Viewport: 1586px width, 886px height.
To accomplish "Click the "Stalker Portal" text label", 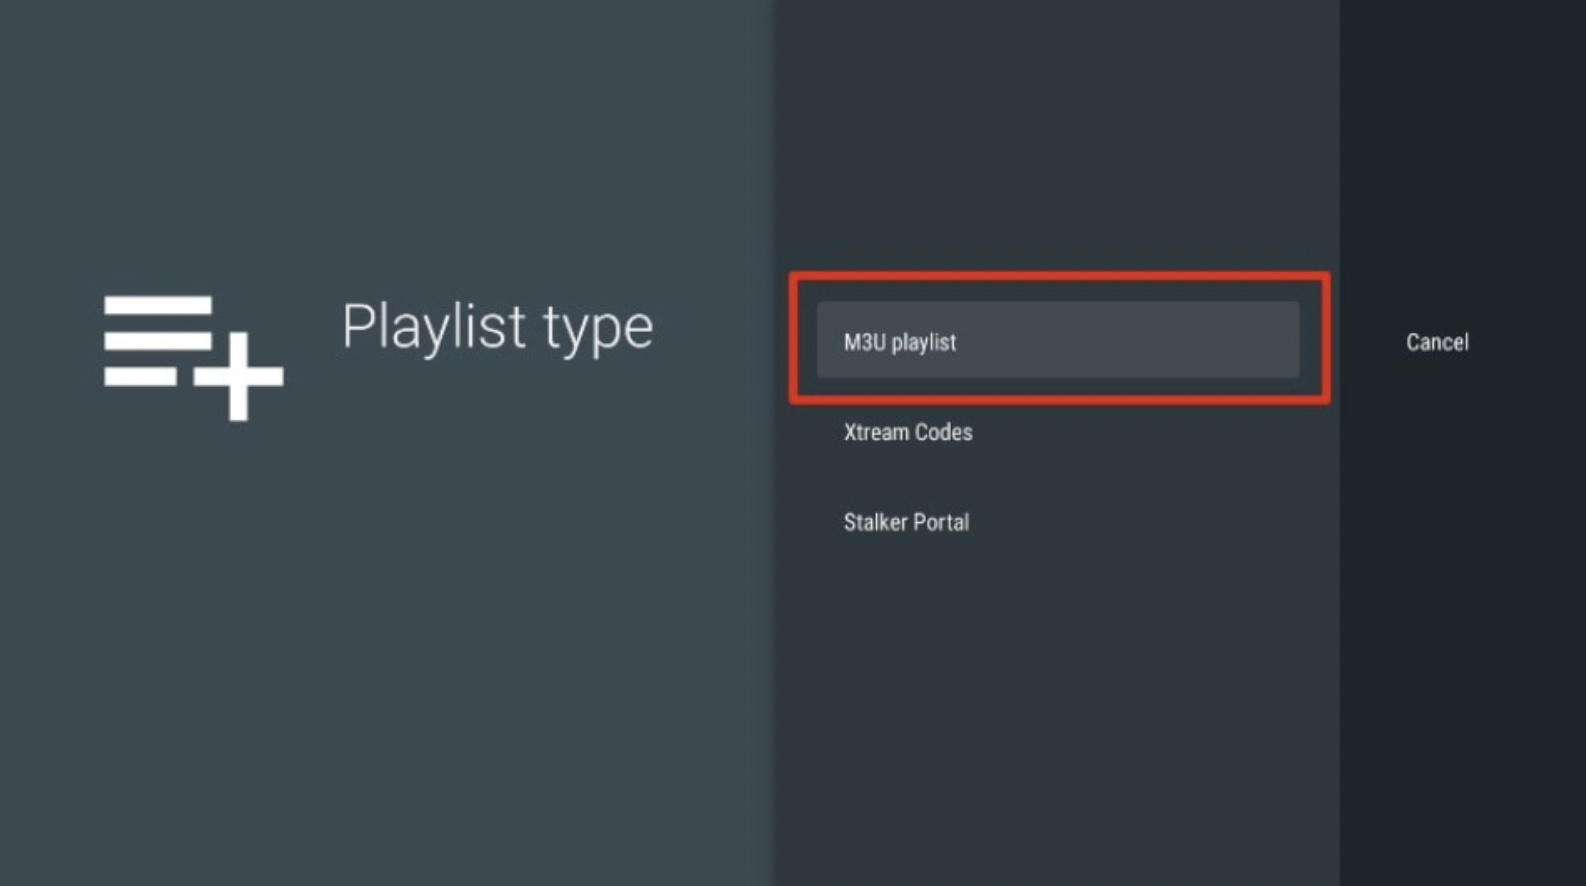I will (906, 522).
